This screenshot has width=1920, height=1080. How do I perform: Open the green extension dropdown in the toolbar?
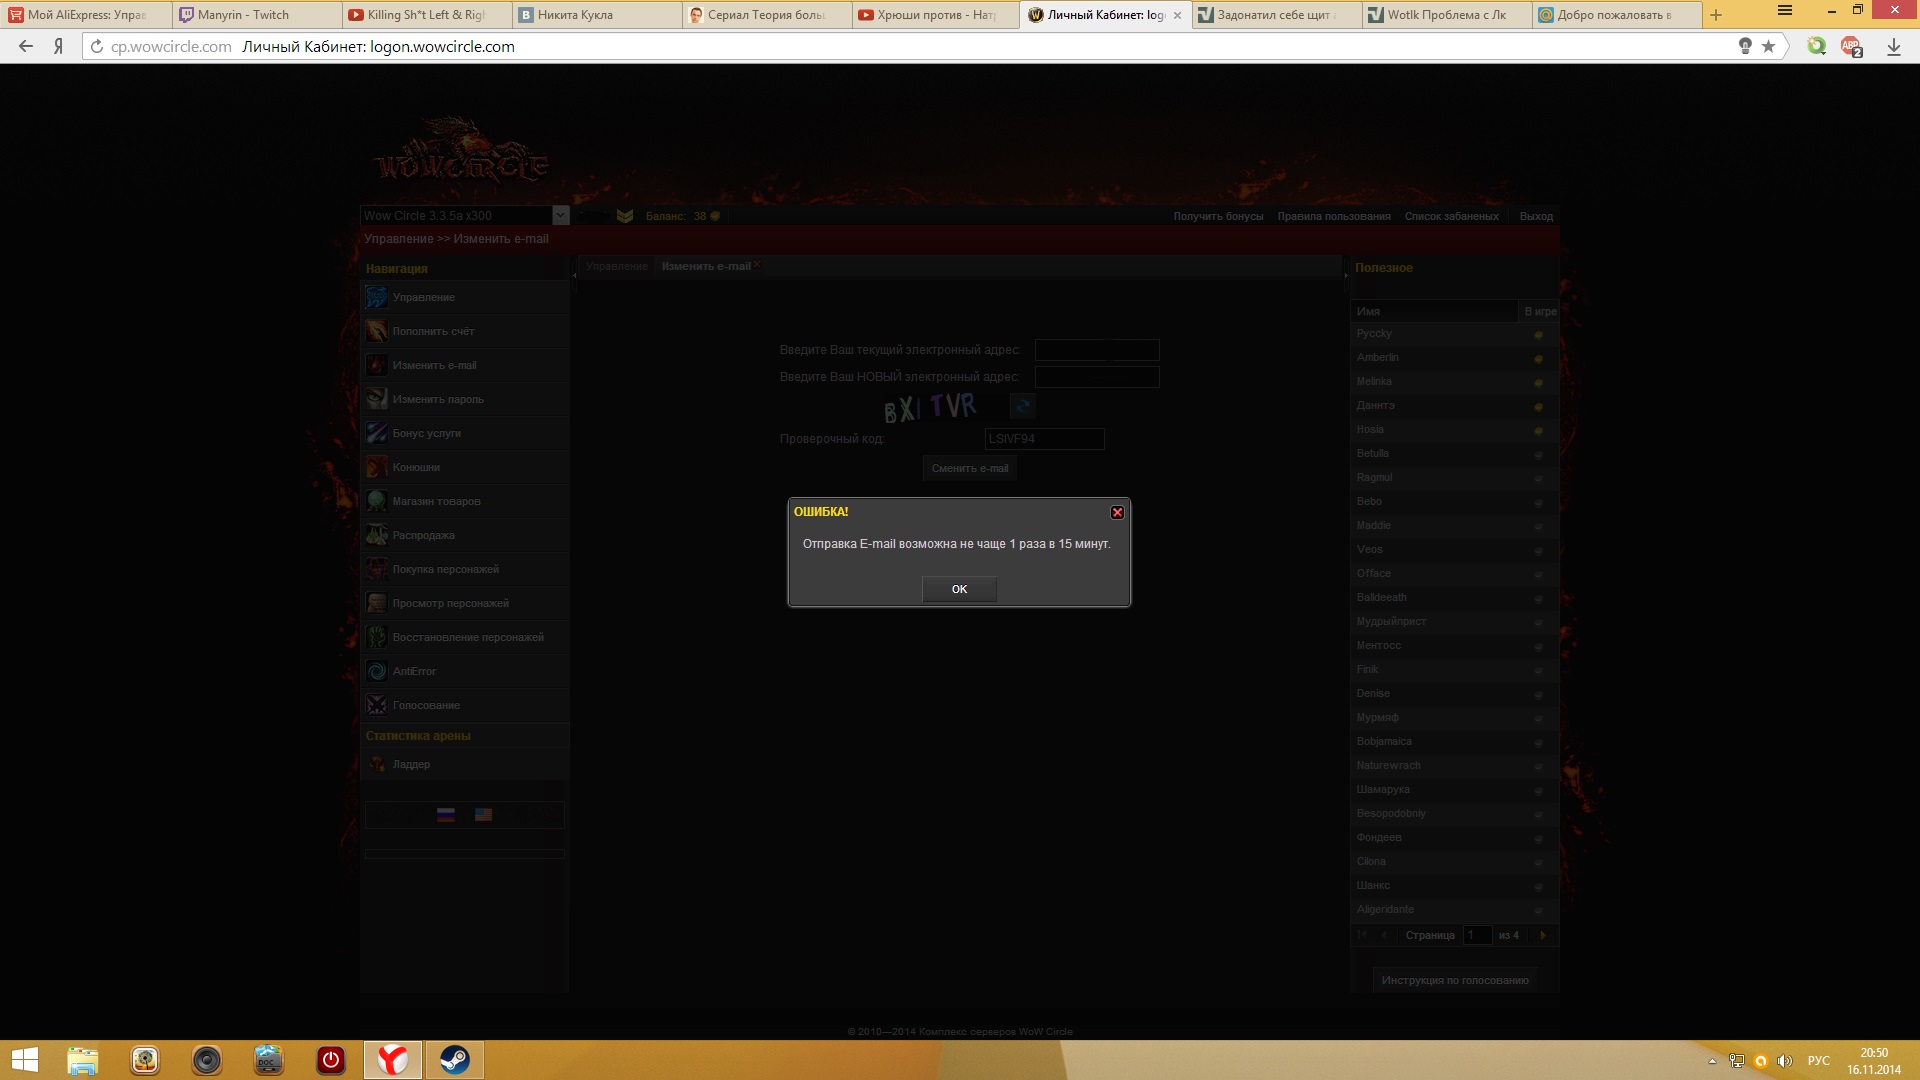(x=1817, y=46)
